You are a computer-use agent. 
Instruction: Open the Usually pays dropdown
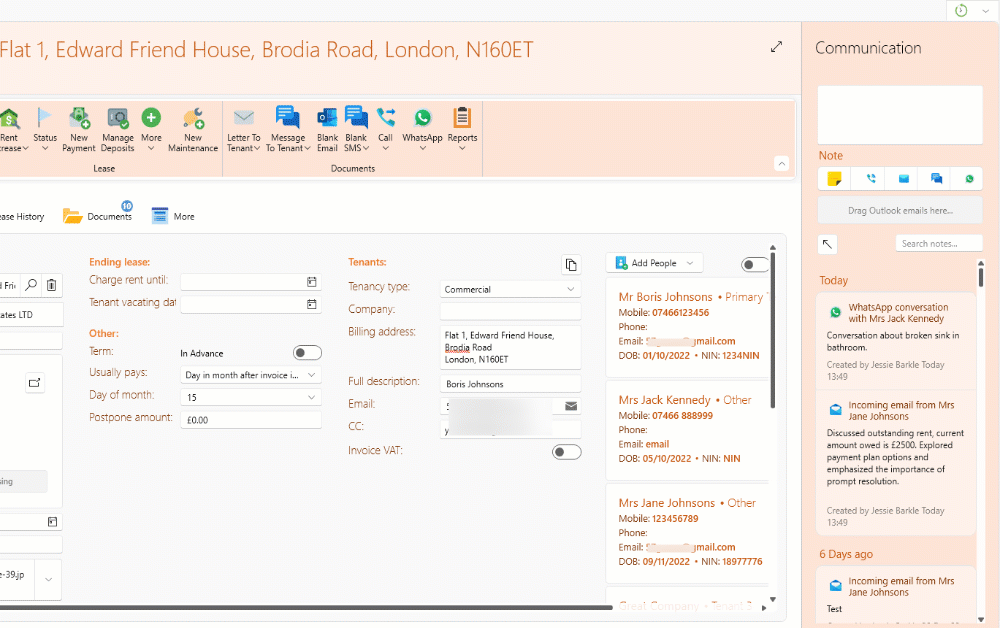tap(250, 375)
